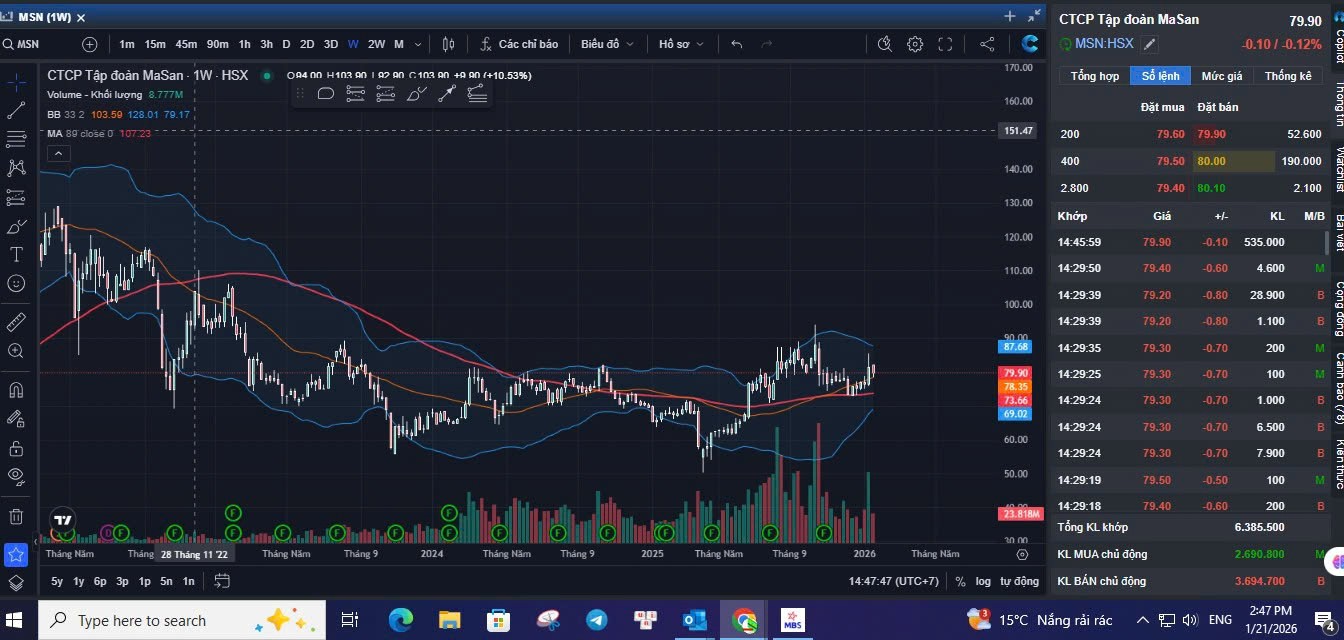Viewport: 1344px width, 640px height.
Task: Select the 5y date range
Action: [x=57, y=581]
